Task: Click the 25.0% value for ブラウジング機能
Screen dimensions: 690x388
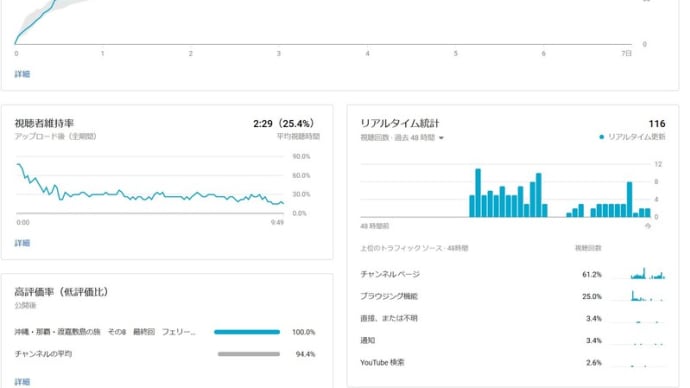Action: 591,296
